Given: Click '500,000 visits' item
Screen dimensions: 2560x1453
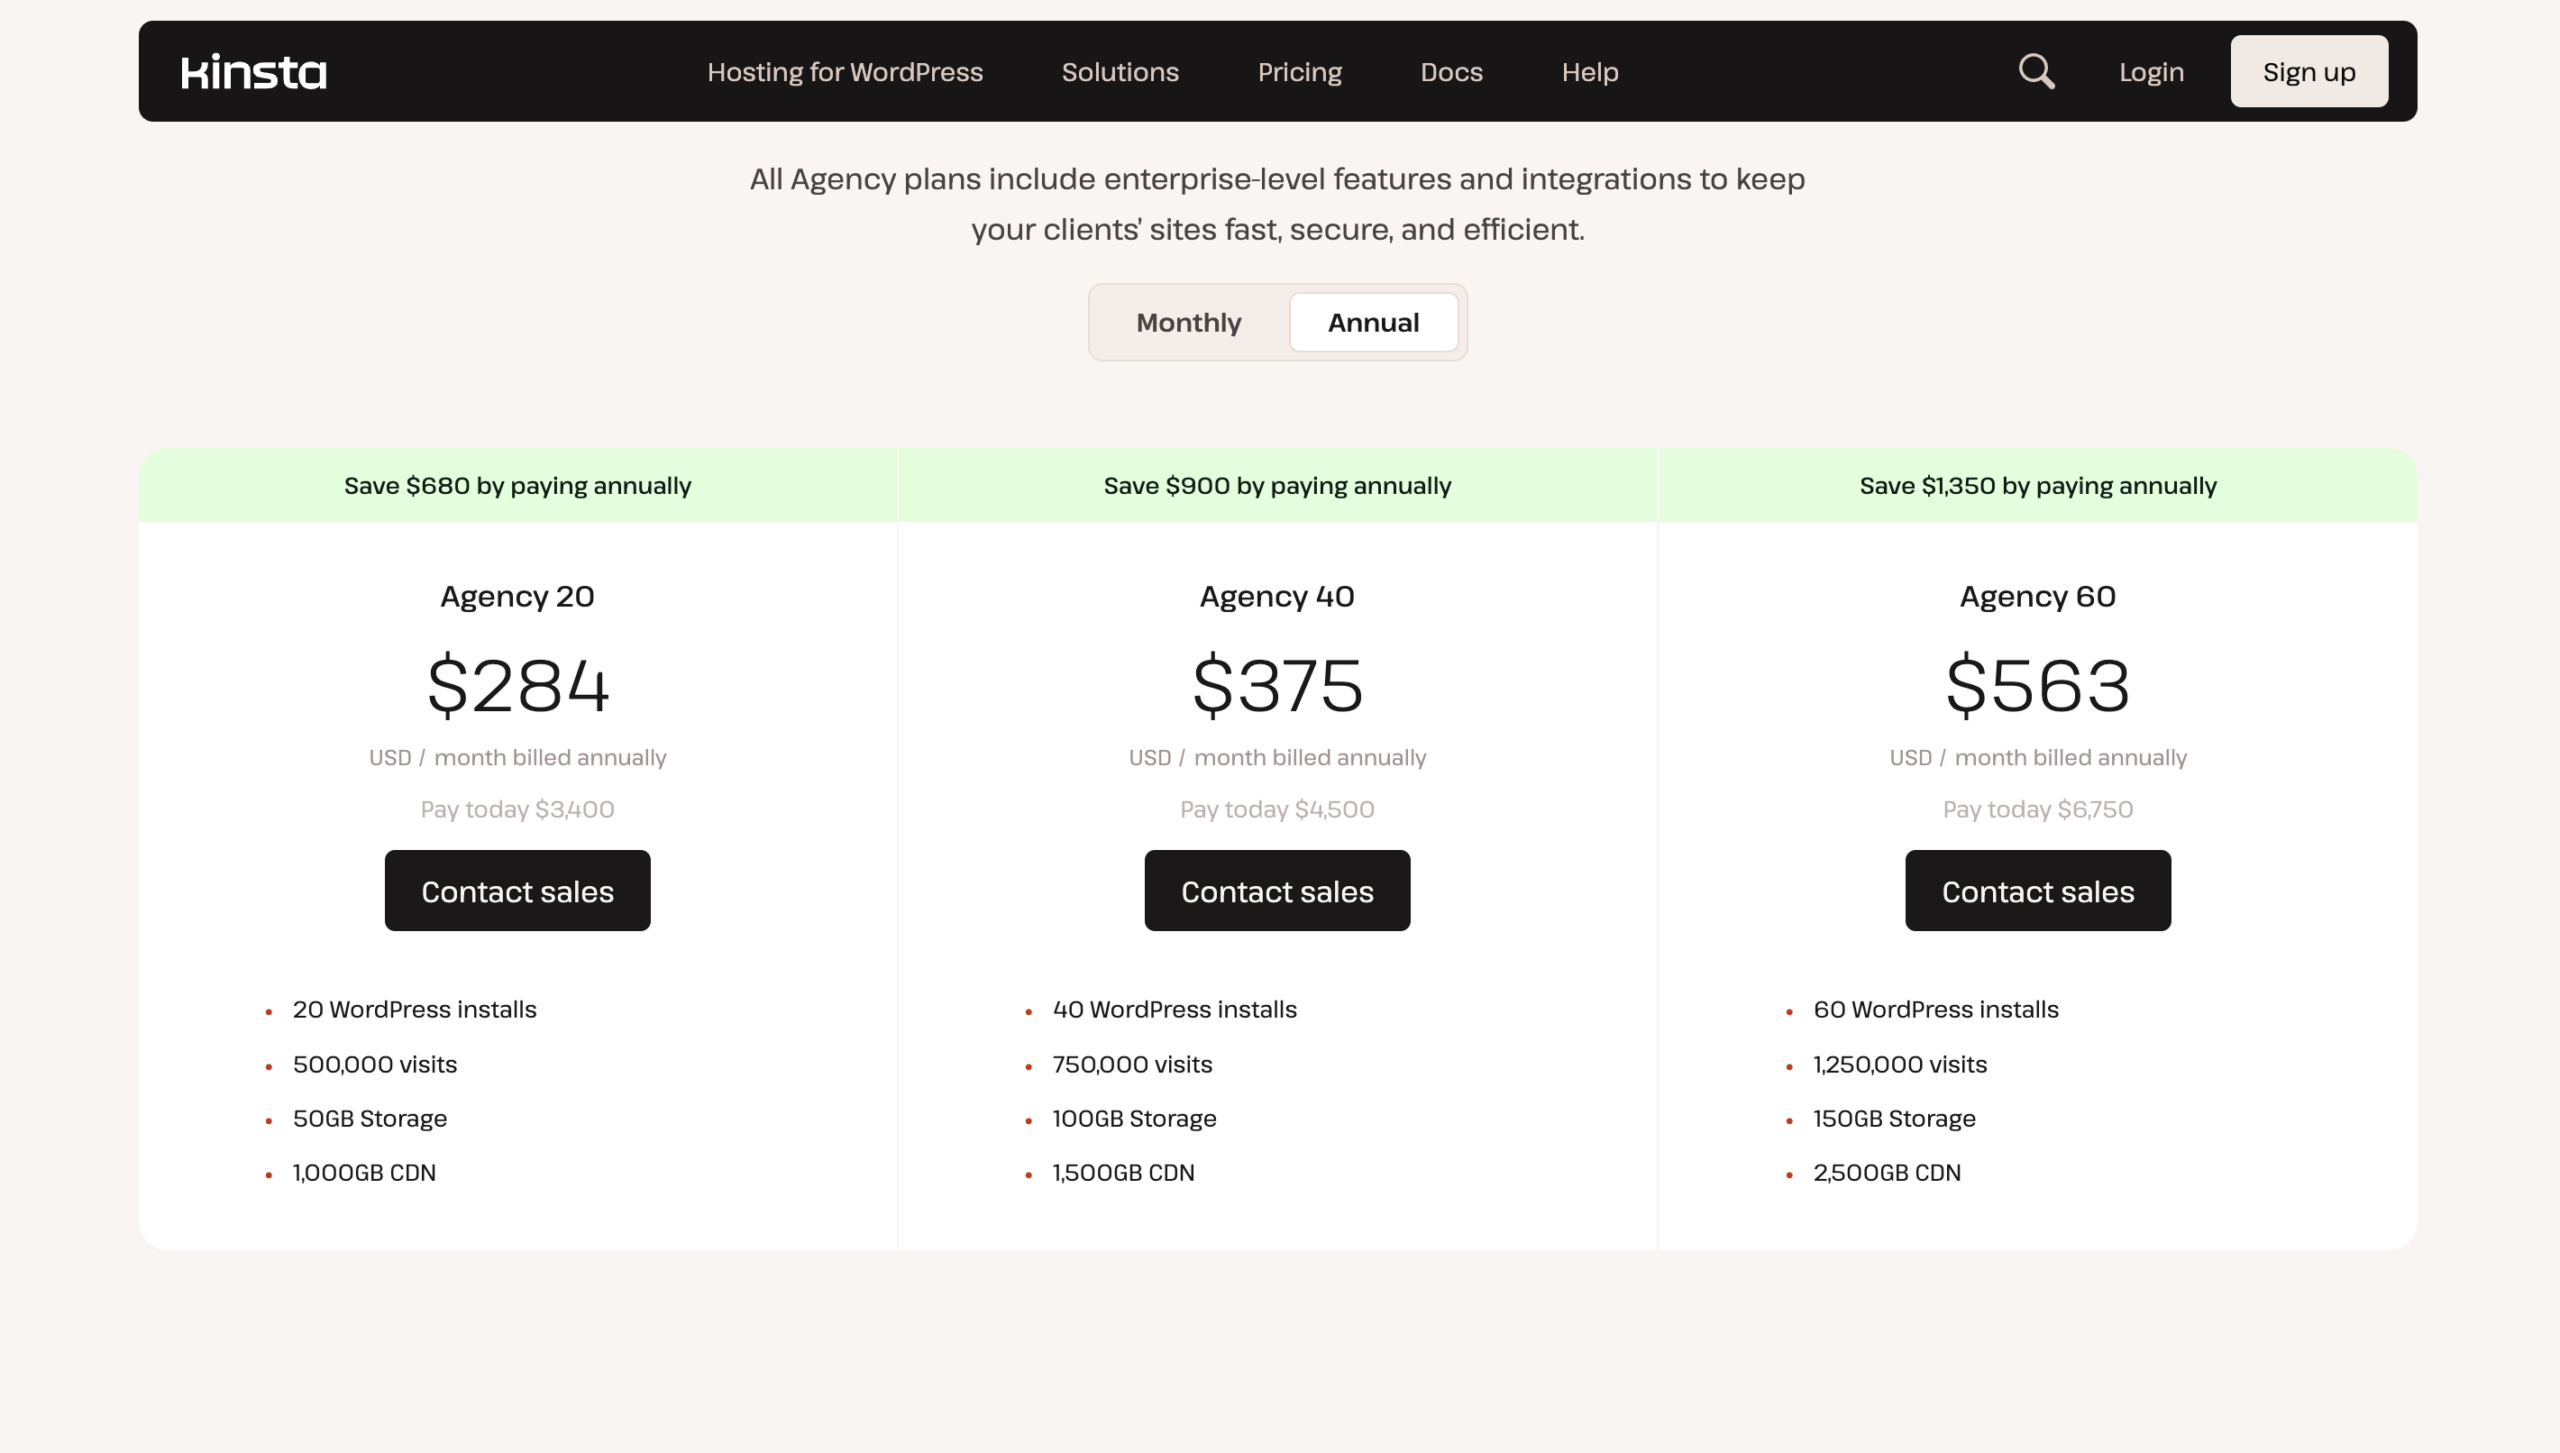Looking at the screenshot, I should 374,1064.
